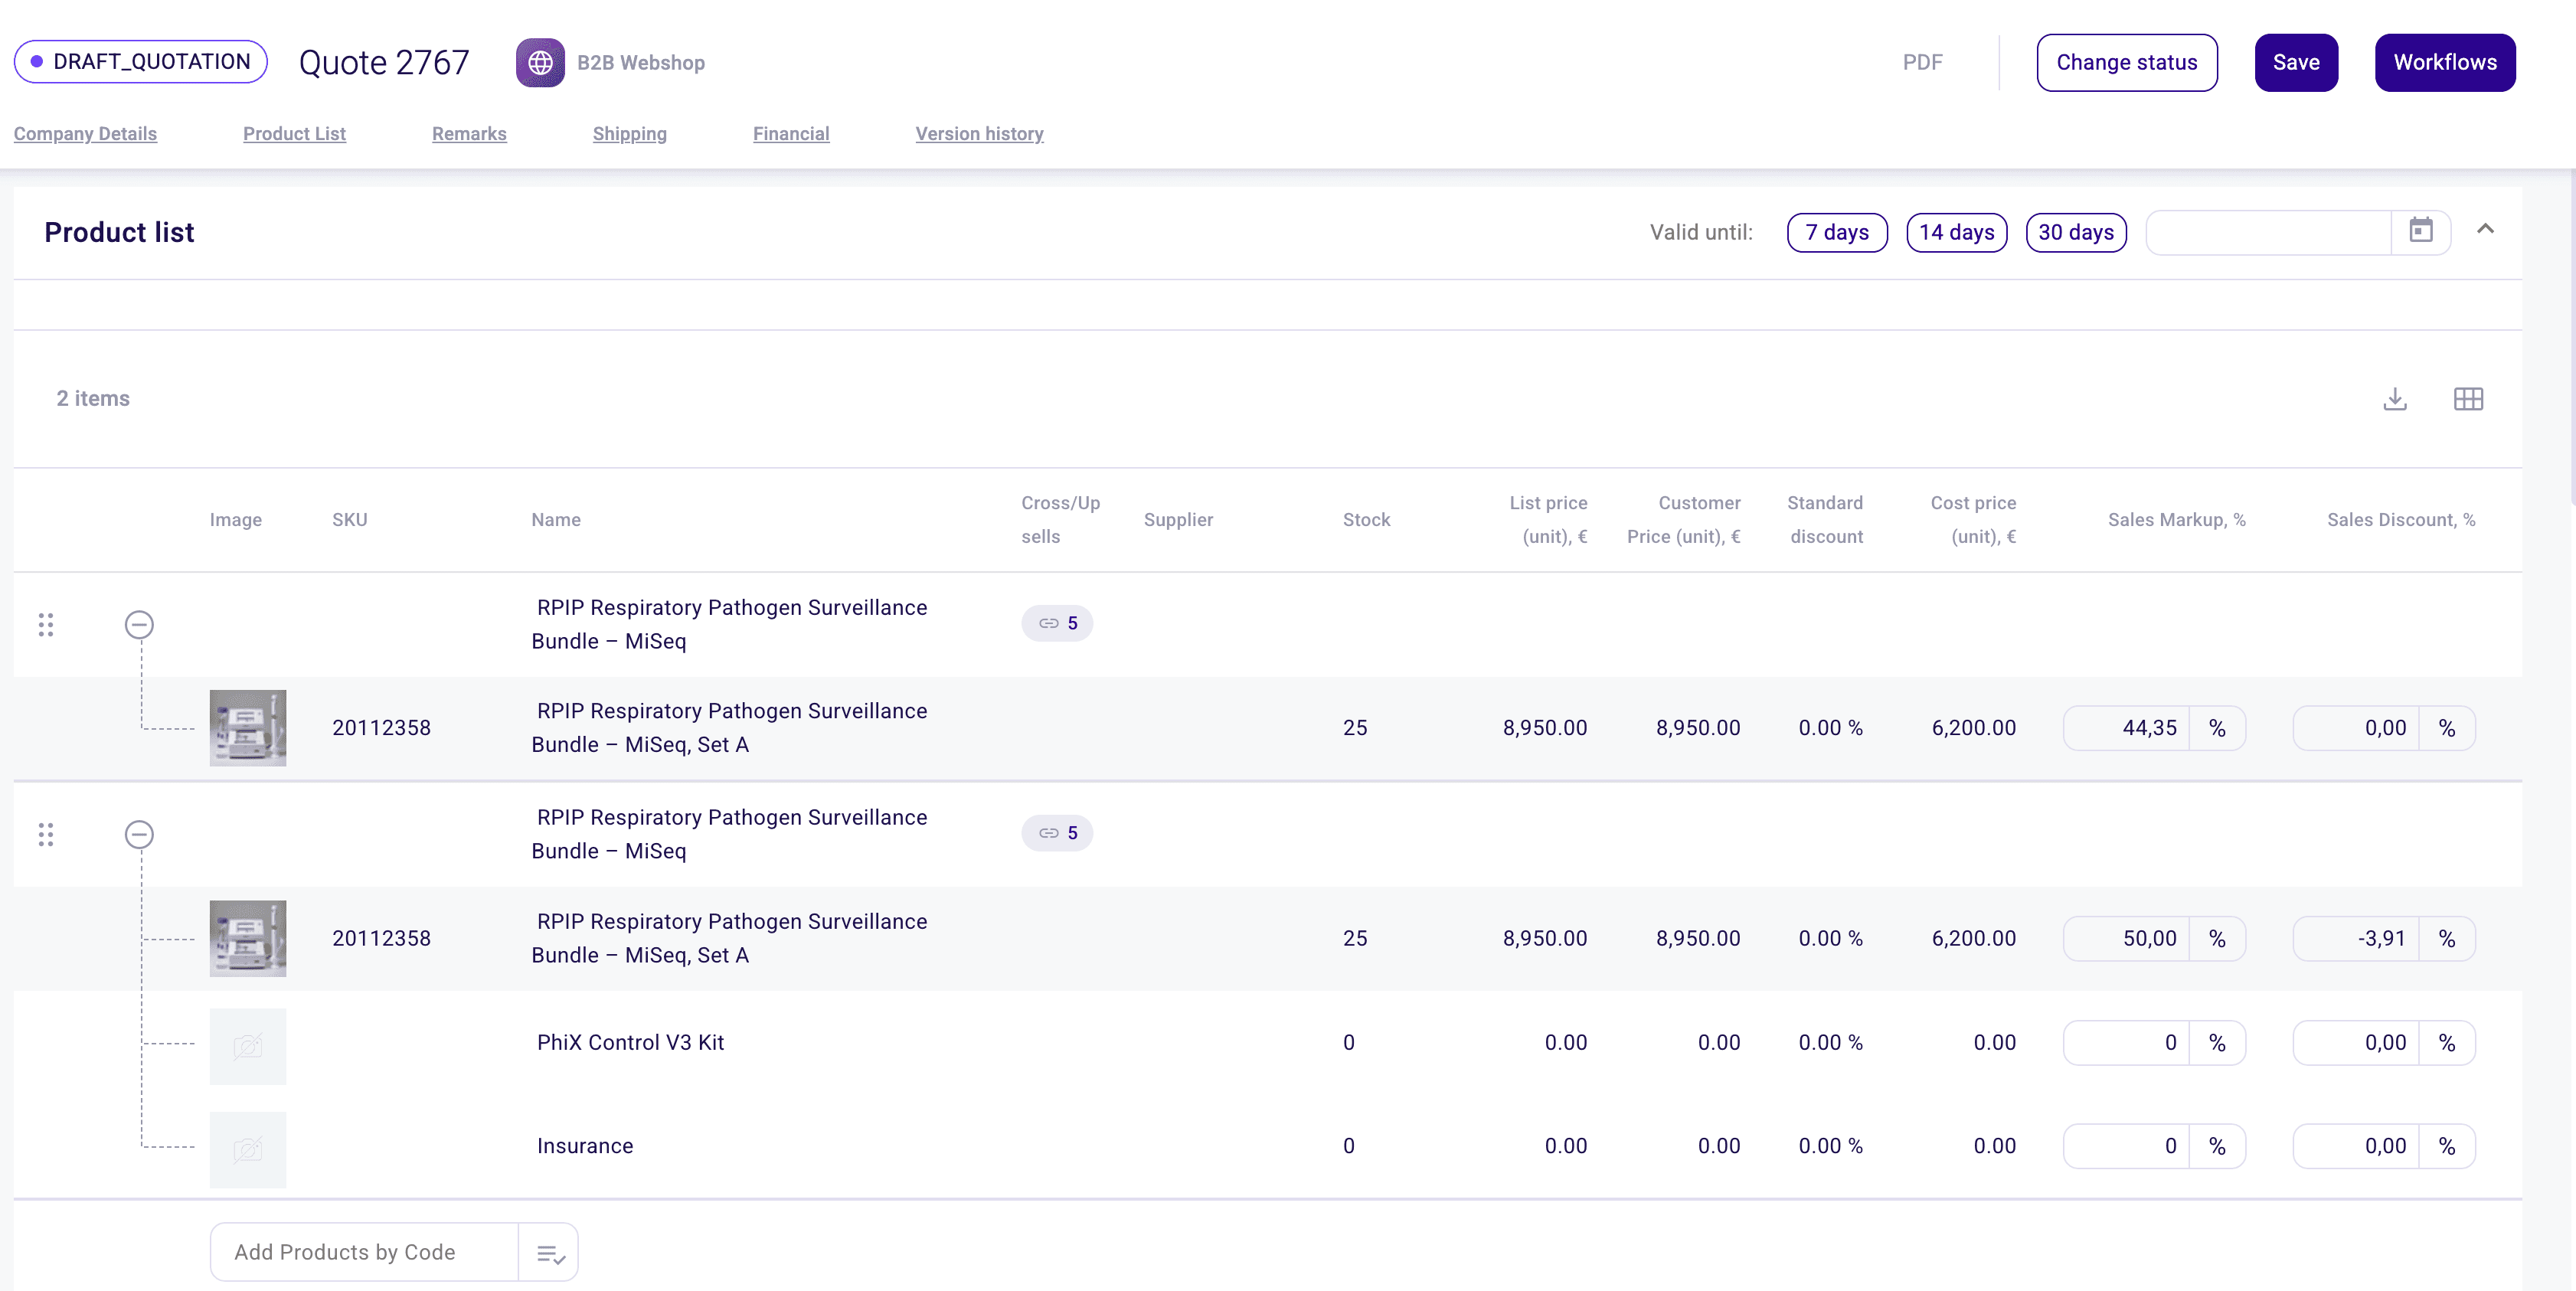Select the 30 days validity option
The height and width of the screenshot is (1291, 2576).
click(2076, 231)
